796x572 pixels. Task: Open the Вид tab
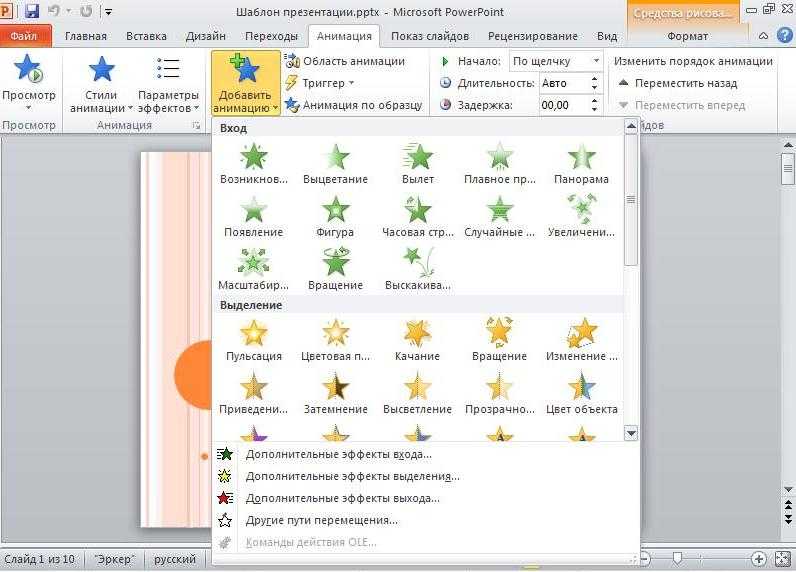607,36
